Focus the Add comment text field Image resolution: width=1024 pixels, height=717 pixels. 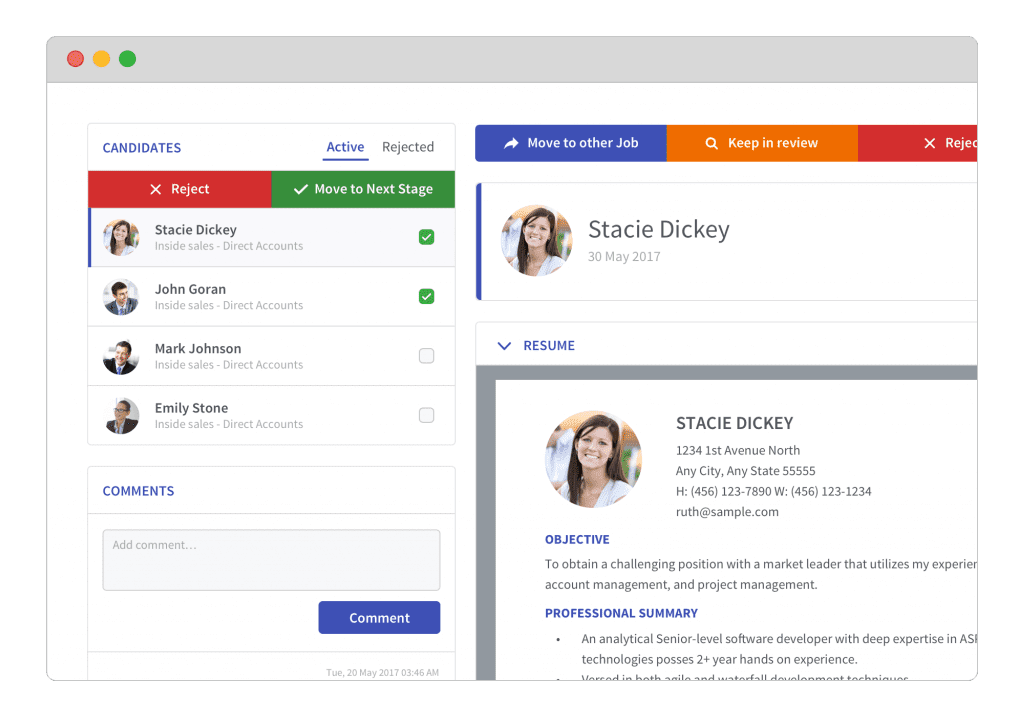point(271,560)
